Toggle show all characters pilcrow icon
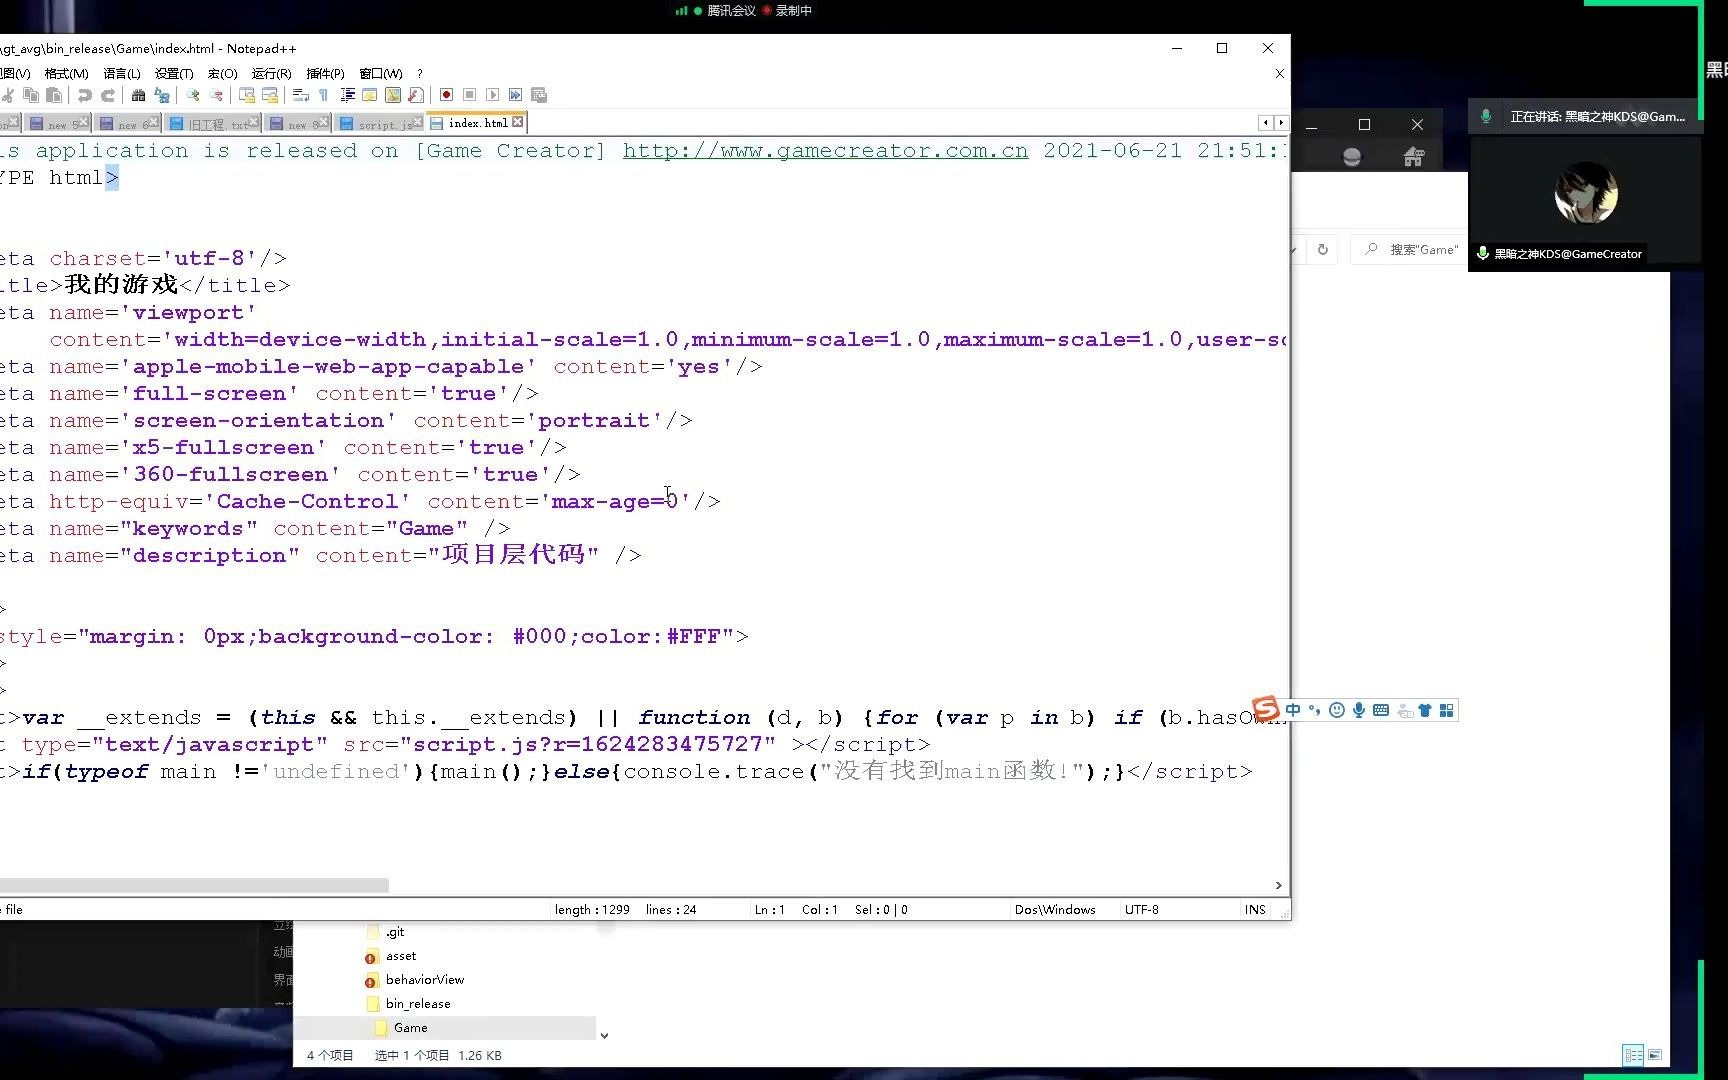 (x=323, y=95)
